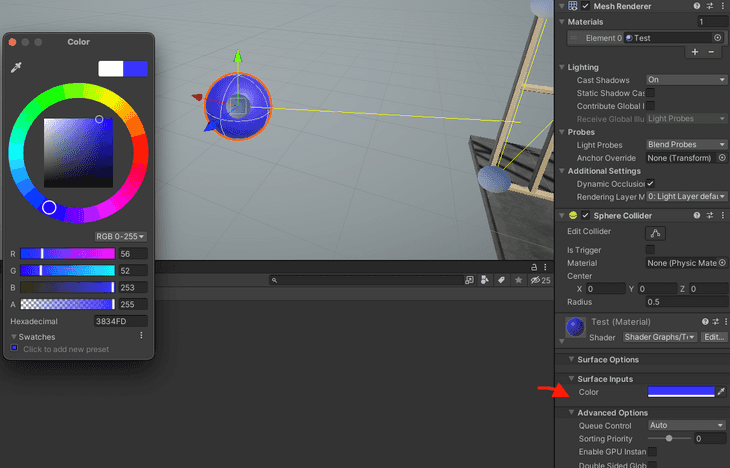This screenshot has width=730, height=468.
Task: Click the R channel slider
Action: pyautogui.click(x=68, y=253)
